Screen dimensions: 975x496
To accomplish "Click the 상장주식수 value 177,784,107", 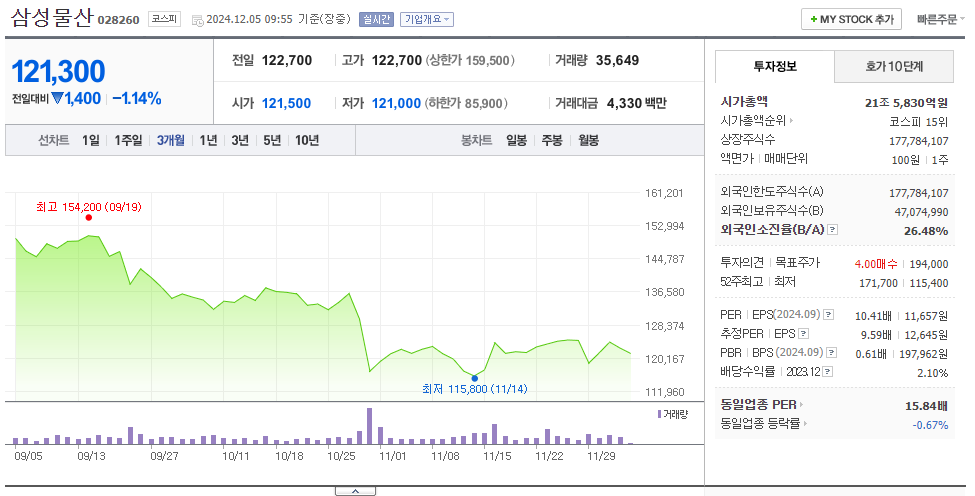I will click(x=918, y=141).
